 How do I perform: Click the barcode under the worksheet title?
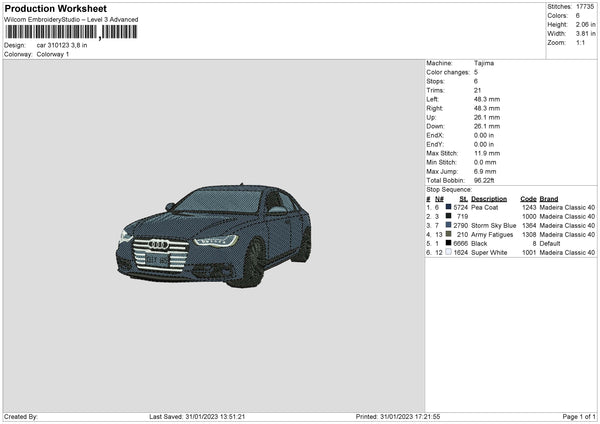point(69,33)
